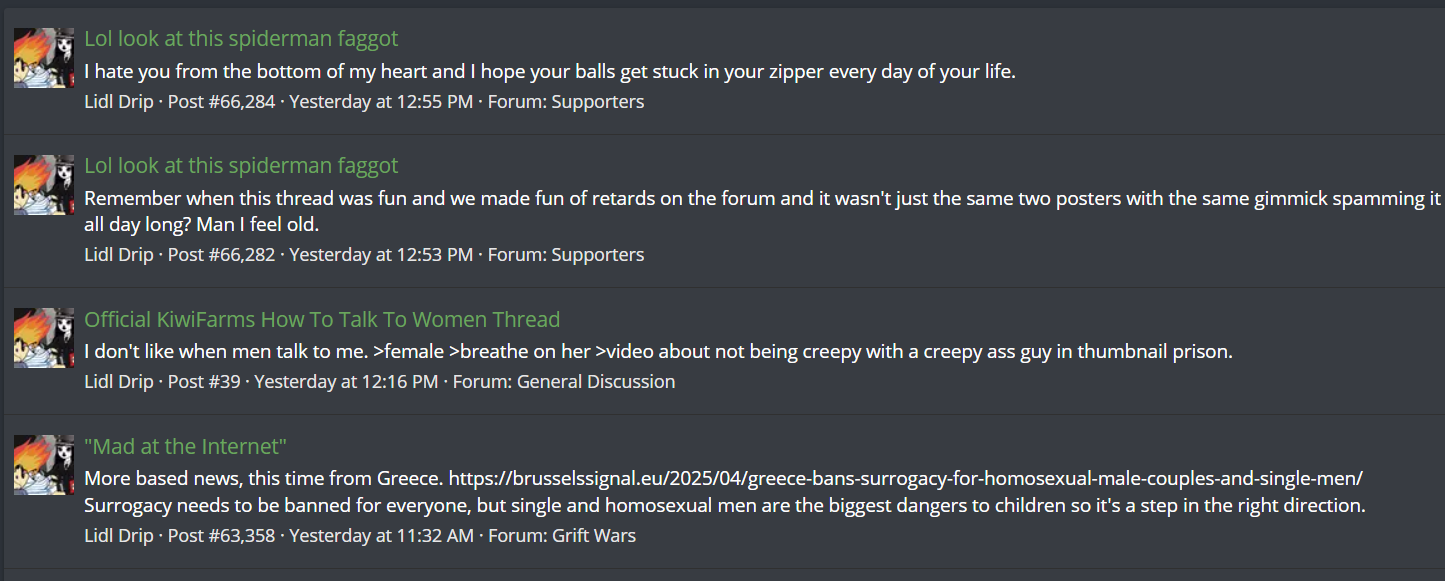The height and width of the screenshot is (581, 1445).
Task: Go to the General Discussion forum link
Action: coord(564,382)
